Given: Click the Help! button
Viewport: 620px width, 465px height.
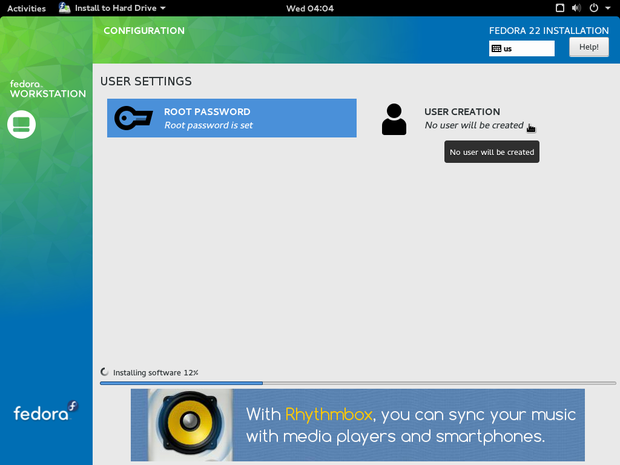Looking at the screenshot, I should tap(589, 47).
